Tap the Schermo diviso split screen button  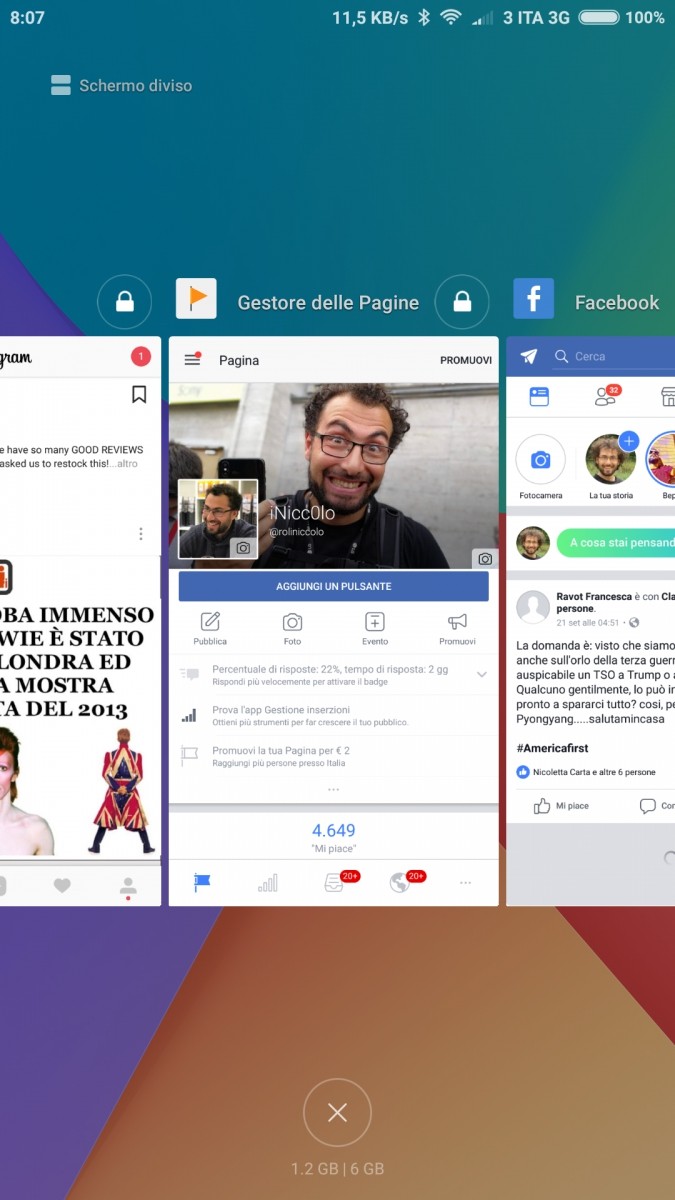coord(121,85)
